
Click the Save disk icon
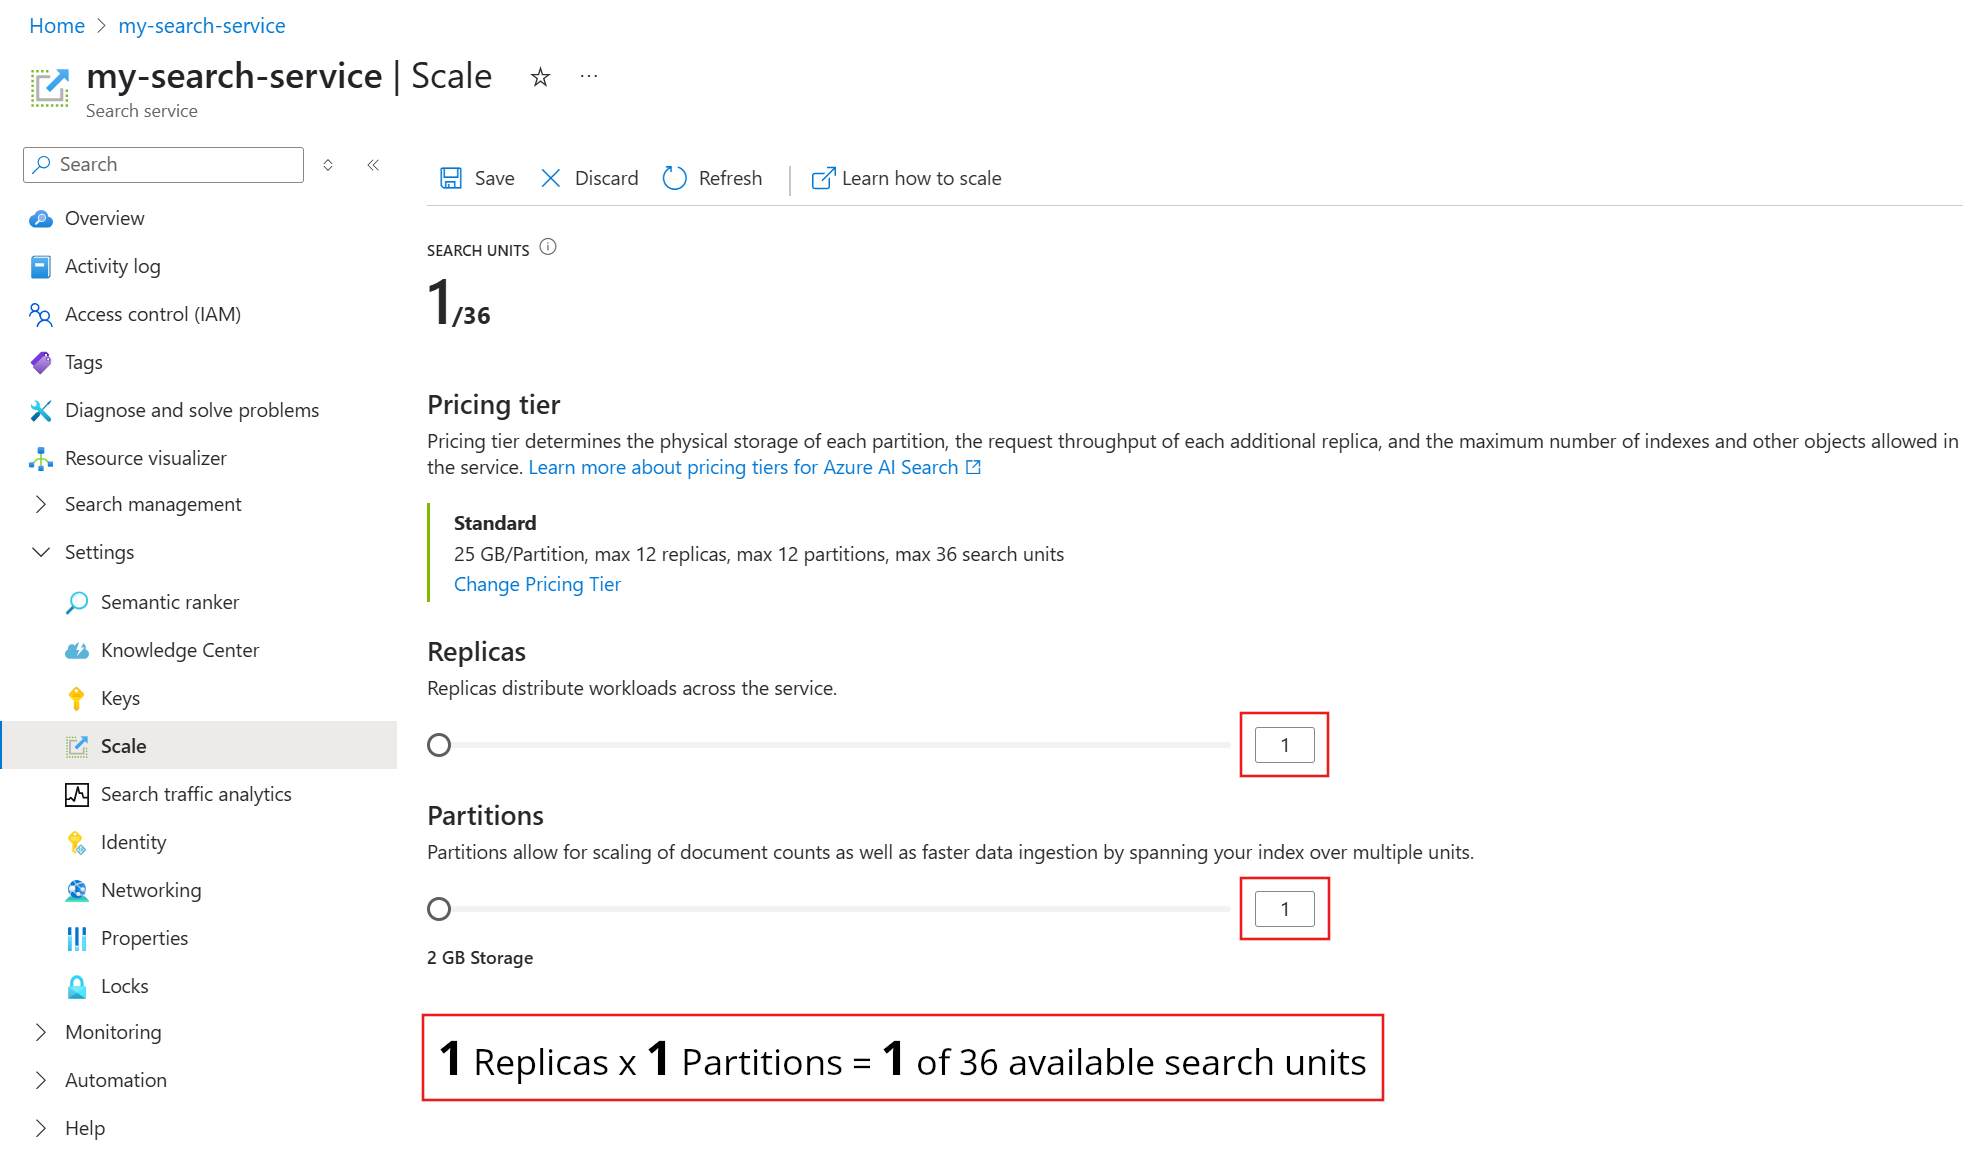click(451, 178)
